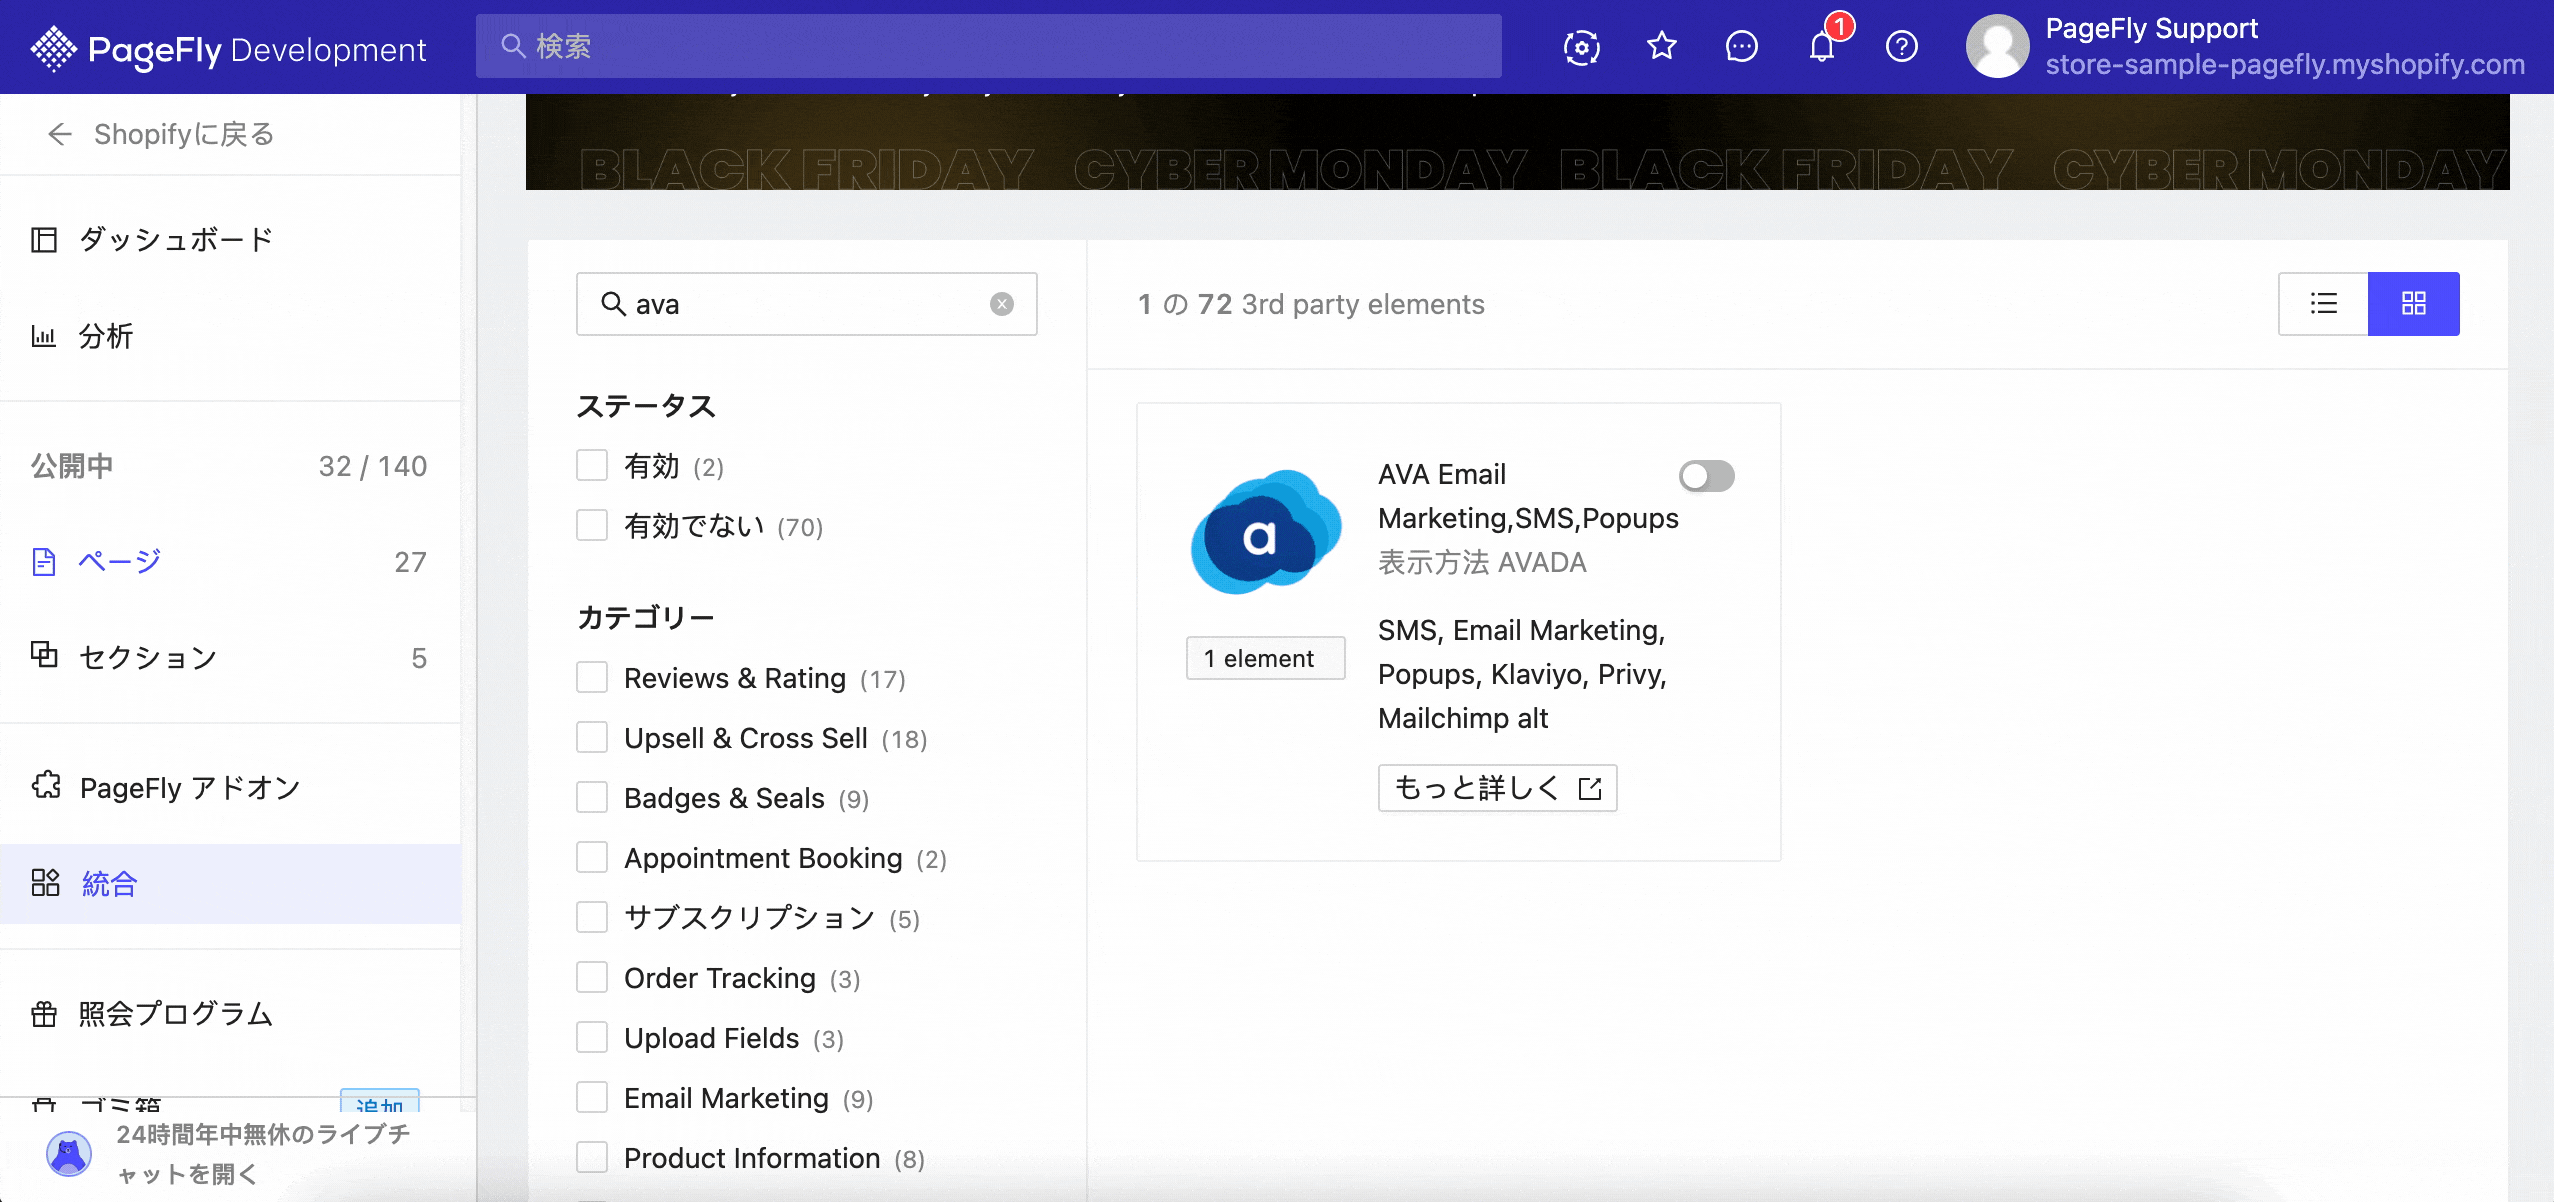Screen dimensions: 2554x1202
Task: Click the AVA Email Marketing,SMS,Popups title
Action: 1528,497
